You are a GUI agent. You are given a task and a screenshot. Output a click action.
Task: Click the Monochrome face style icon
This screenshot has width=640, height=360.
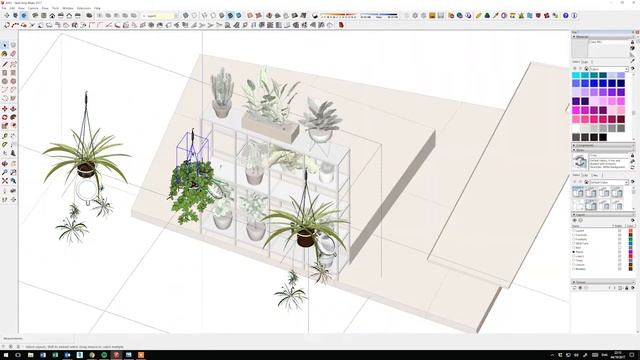(239, 16)
